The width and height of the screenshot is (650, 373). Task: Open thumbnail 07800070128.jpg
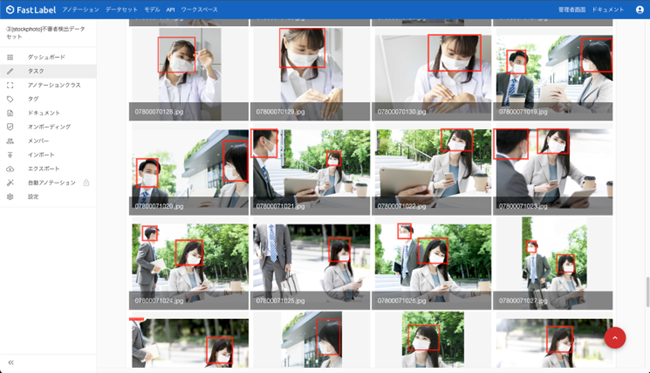[189, 74]
